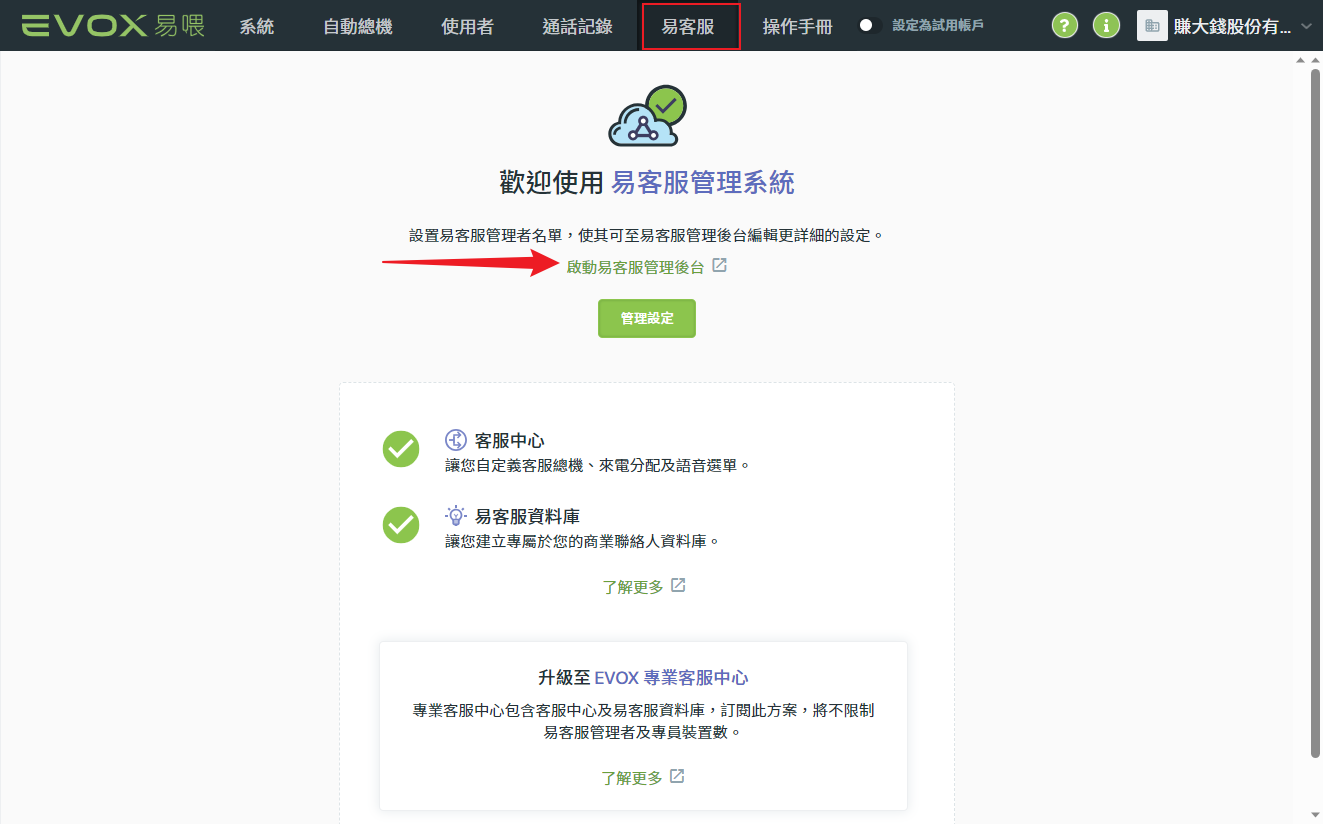Open the 通話記錄 menu
The image size is (1323, 824).
tap(577, 27)
